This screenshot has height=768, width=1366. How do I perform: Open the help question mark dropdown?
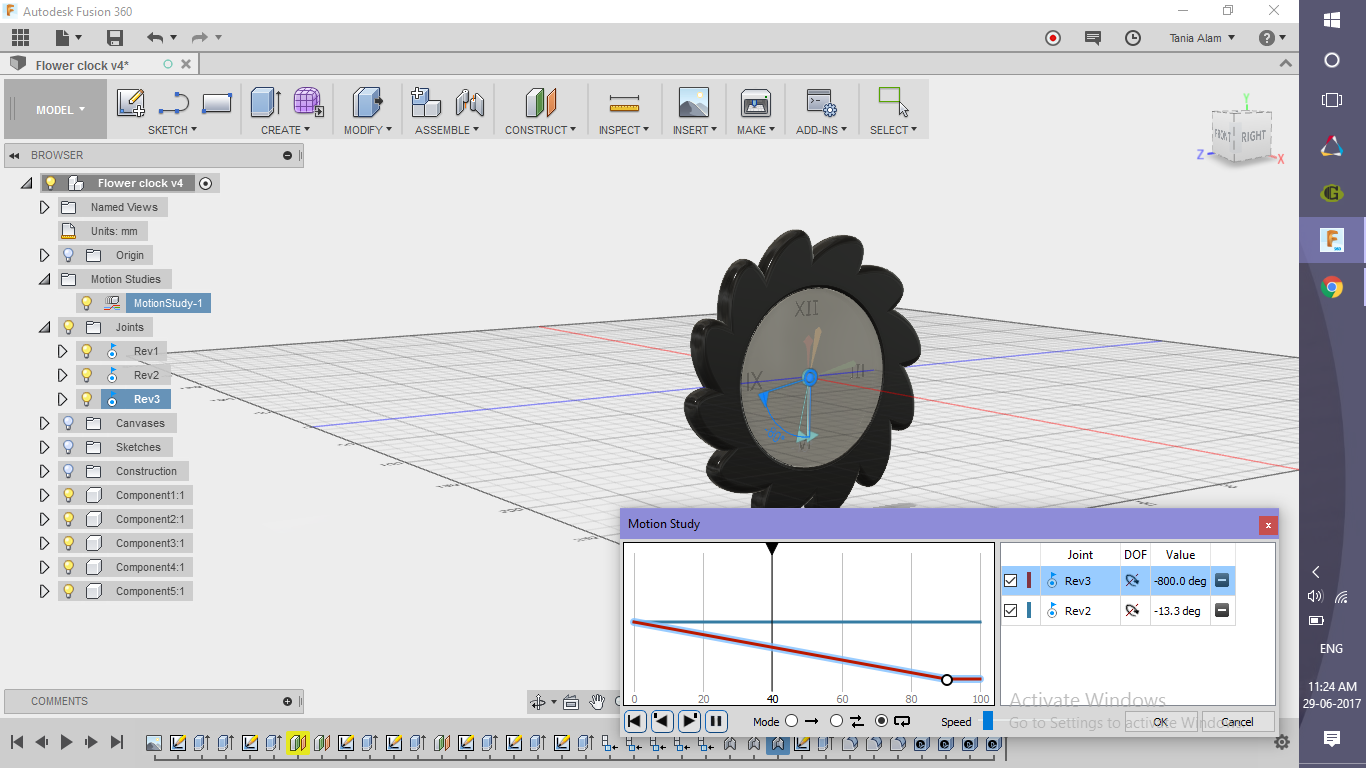1273,38
